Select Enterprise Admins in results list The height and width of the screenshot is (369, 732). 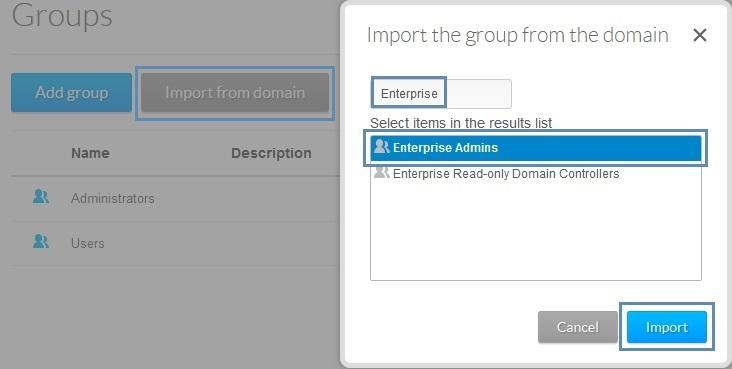[536, 148]
